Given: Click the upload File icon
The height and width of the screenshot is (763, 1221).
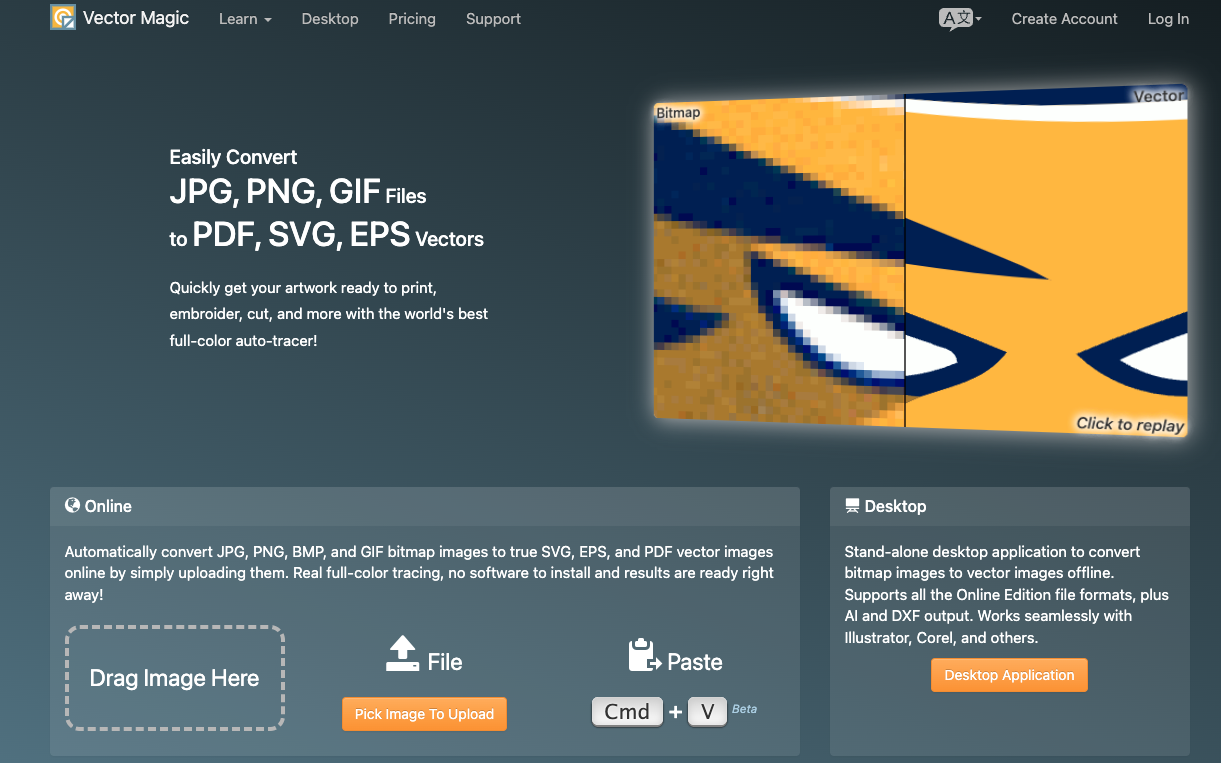Looking at the screenshot, I should pos(402,653).
